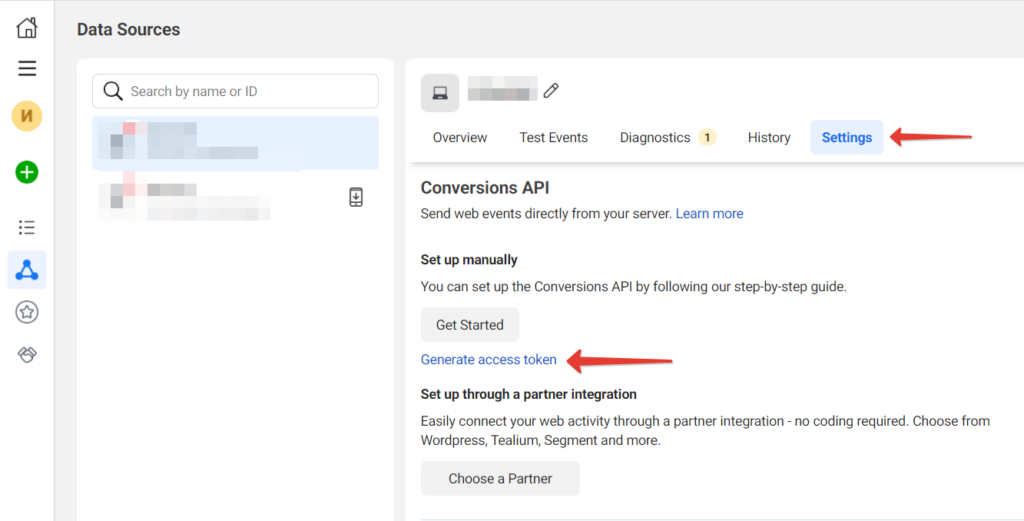Click the Home icon in left sidebar
The image size is (1024, 521).
click(x=27, y=28)
